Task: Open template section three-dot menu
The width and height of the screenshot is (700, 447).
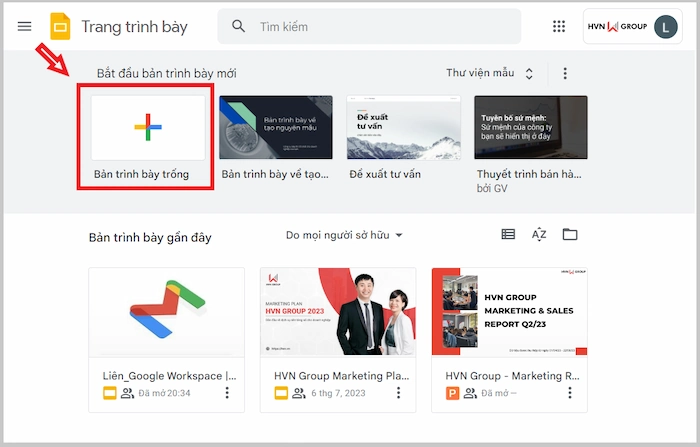Action: pyautogui.click(x=565, y=73)
